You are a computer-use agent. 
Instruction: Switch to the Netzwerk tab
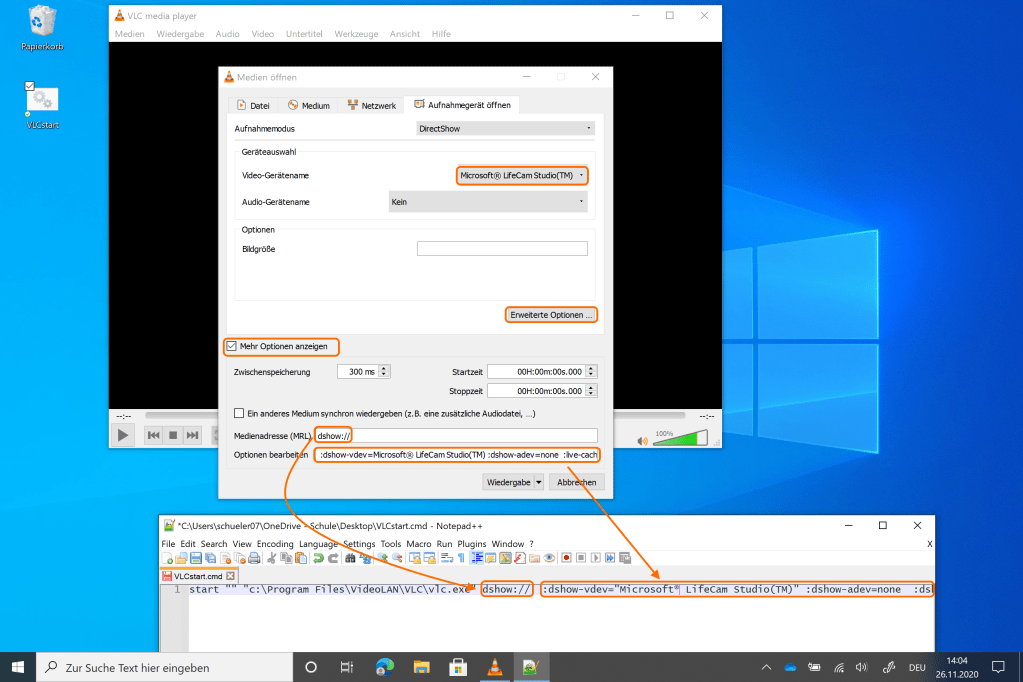(x=371, y=105)
